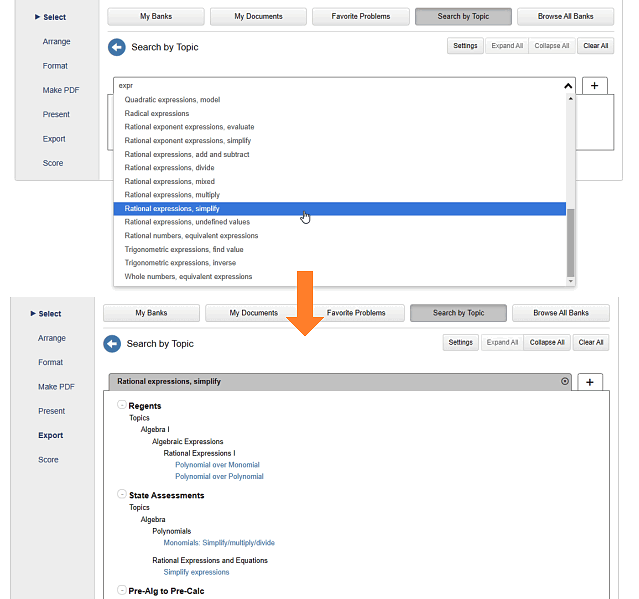The height and width of the screenshot is (599, 639).
Task: Open My Banks tab in upper panel
Action: (156, 16)
